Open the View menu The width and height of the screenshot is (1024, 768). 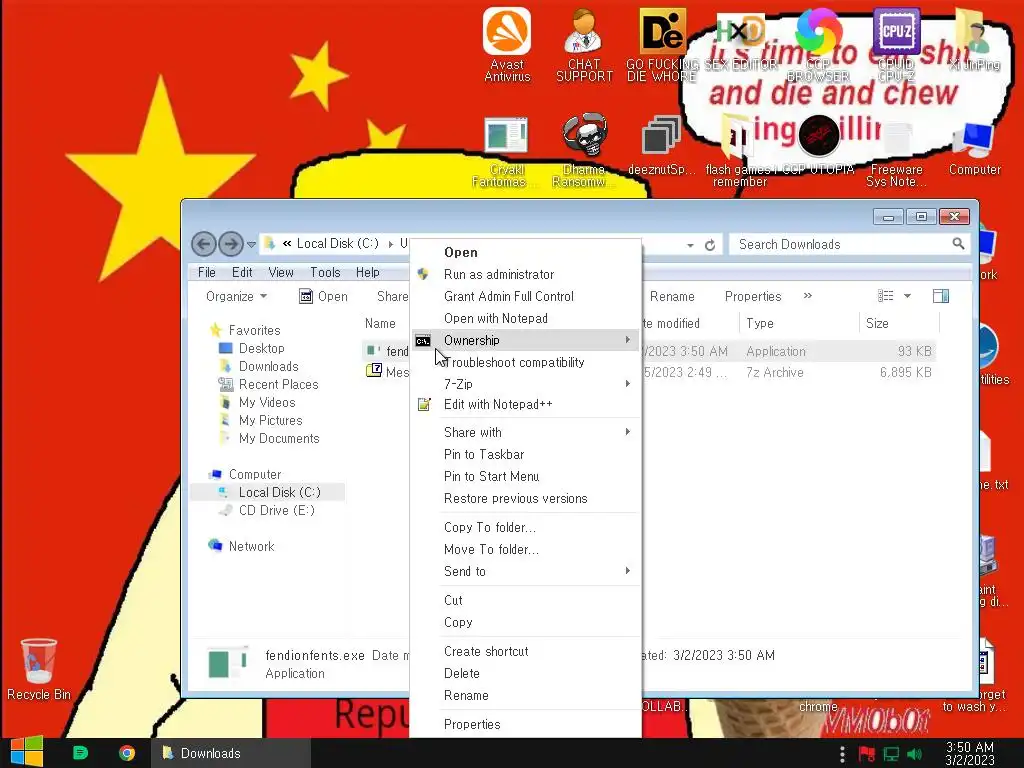[x=281, y=272]
